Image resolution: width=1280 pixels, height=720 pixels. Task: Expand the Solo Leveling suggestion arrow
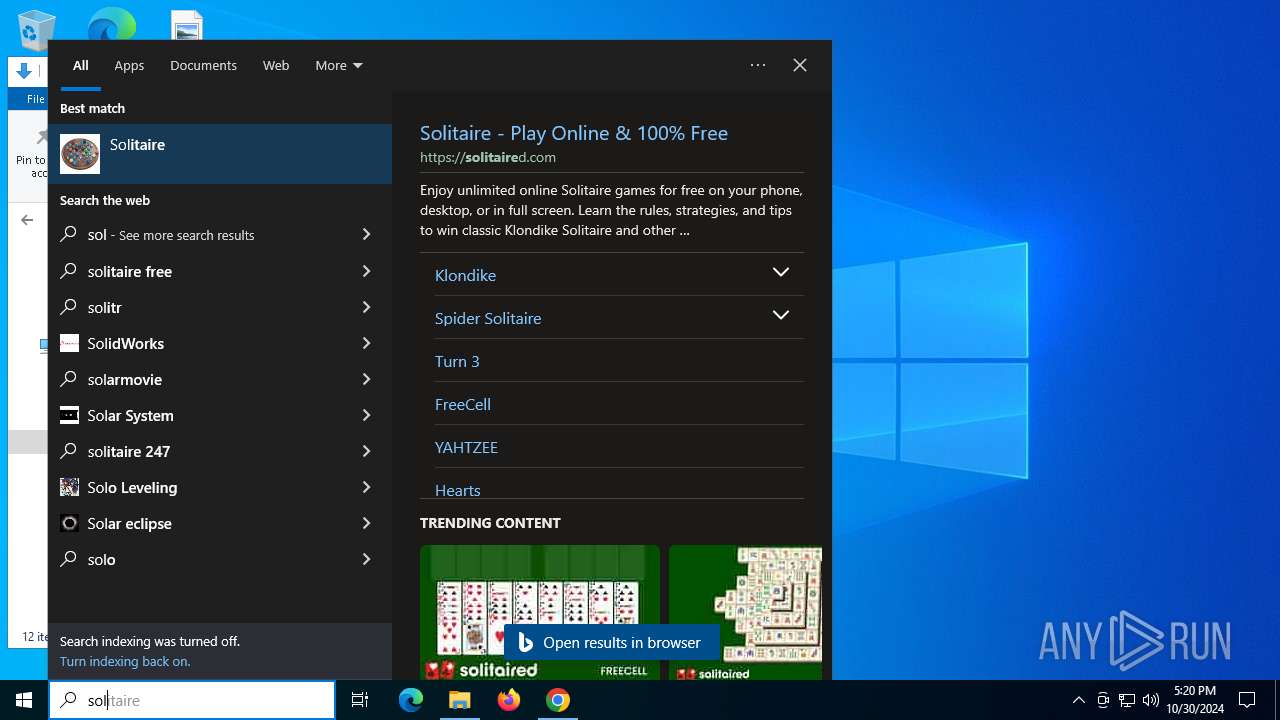click(366, 487)
